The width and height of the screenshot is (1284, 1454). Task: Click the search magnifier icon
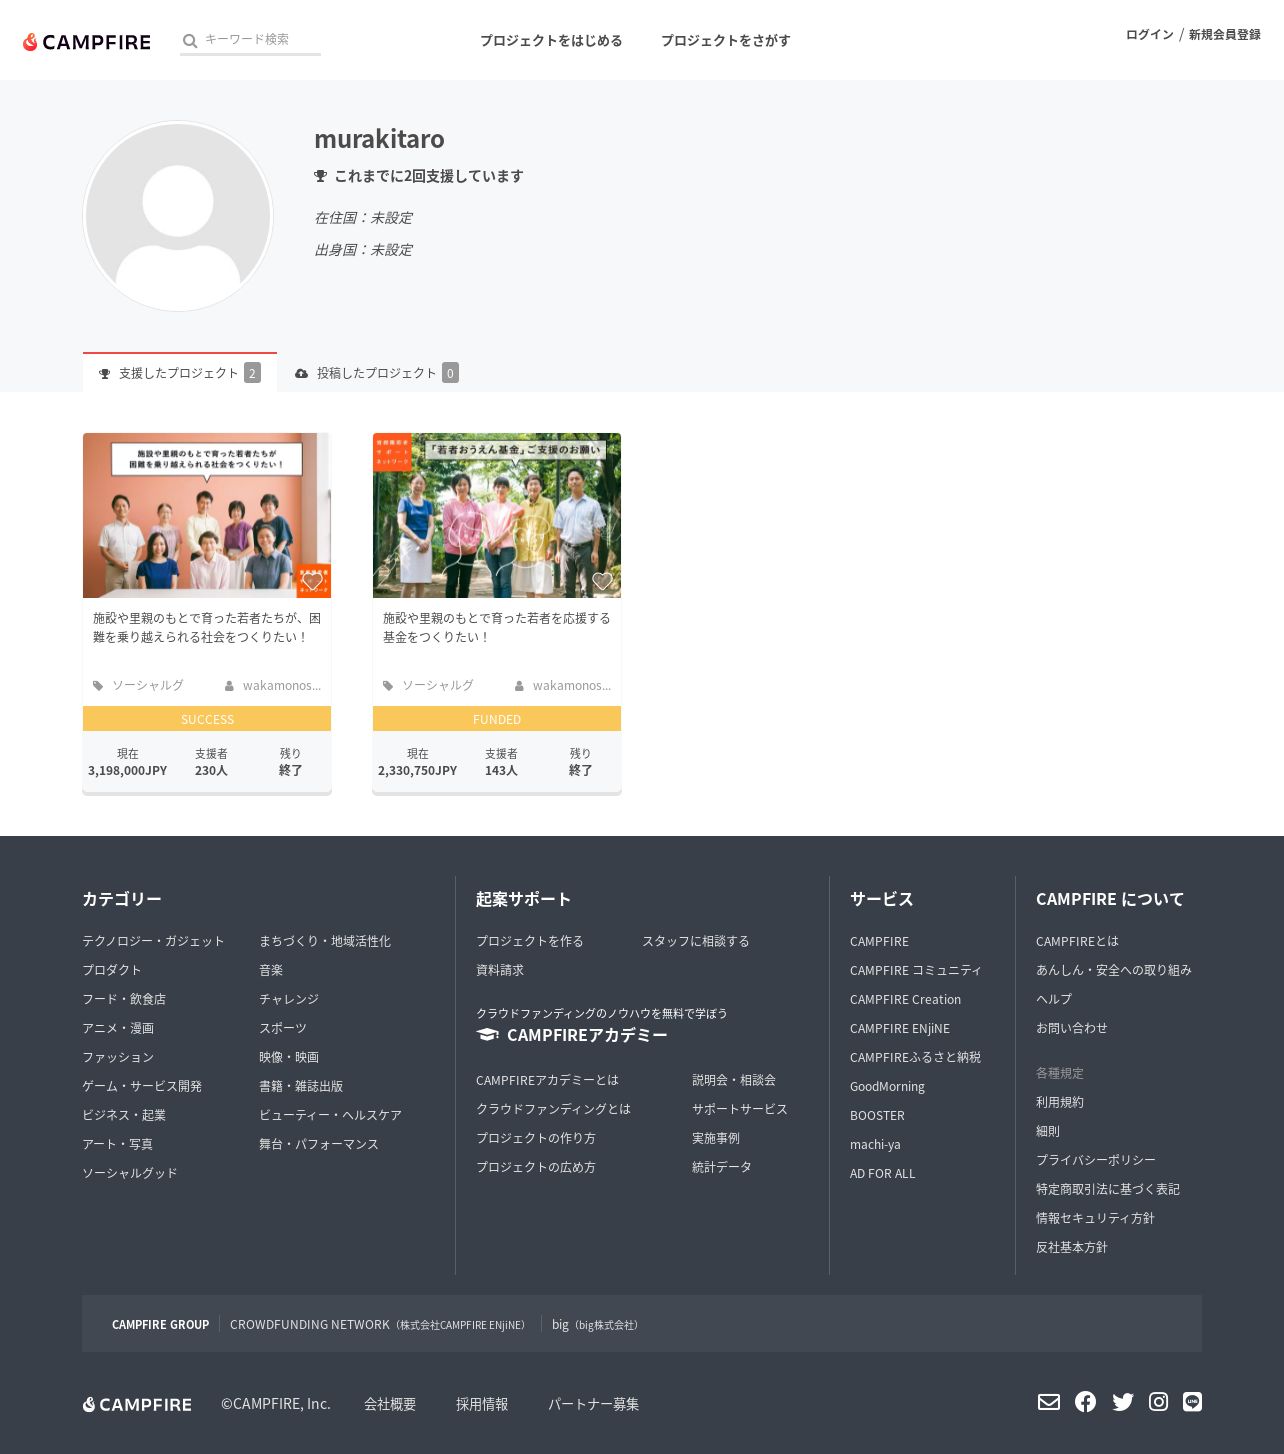point(190,41)
